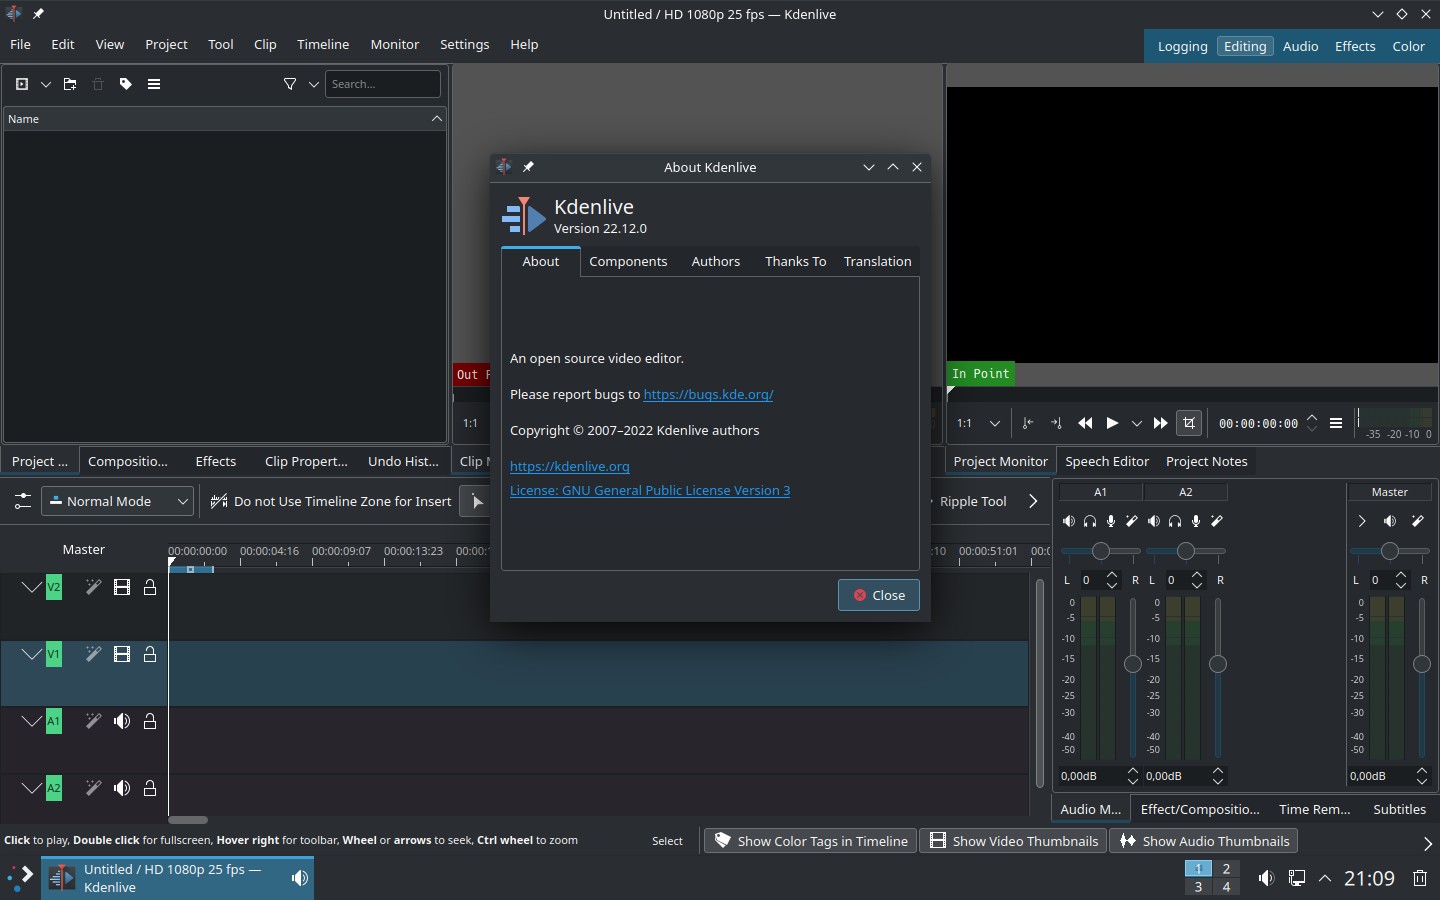Set zone out point in project monitor
This screenshot has width=1440, height=900.
point(1056,423)
